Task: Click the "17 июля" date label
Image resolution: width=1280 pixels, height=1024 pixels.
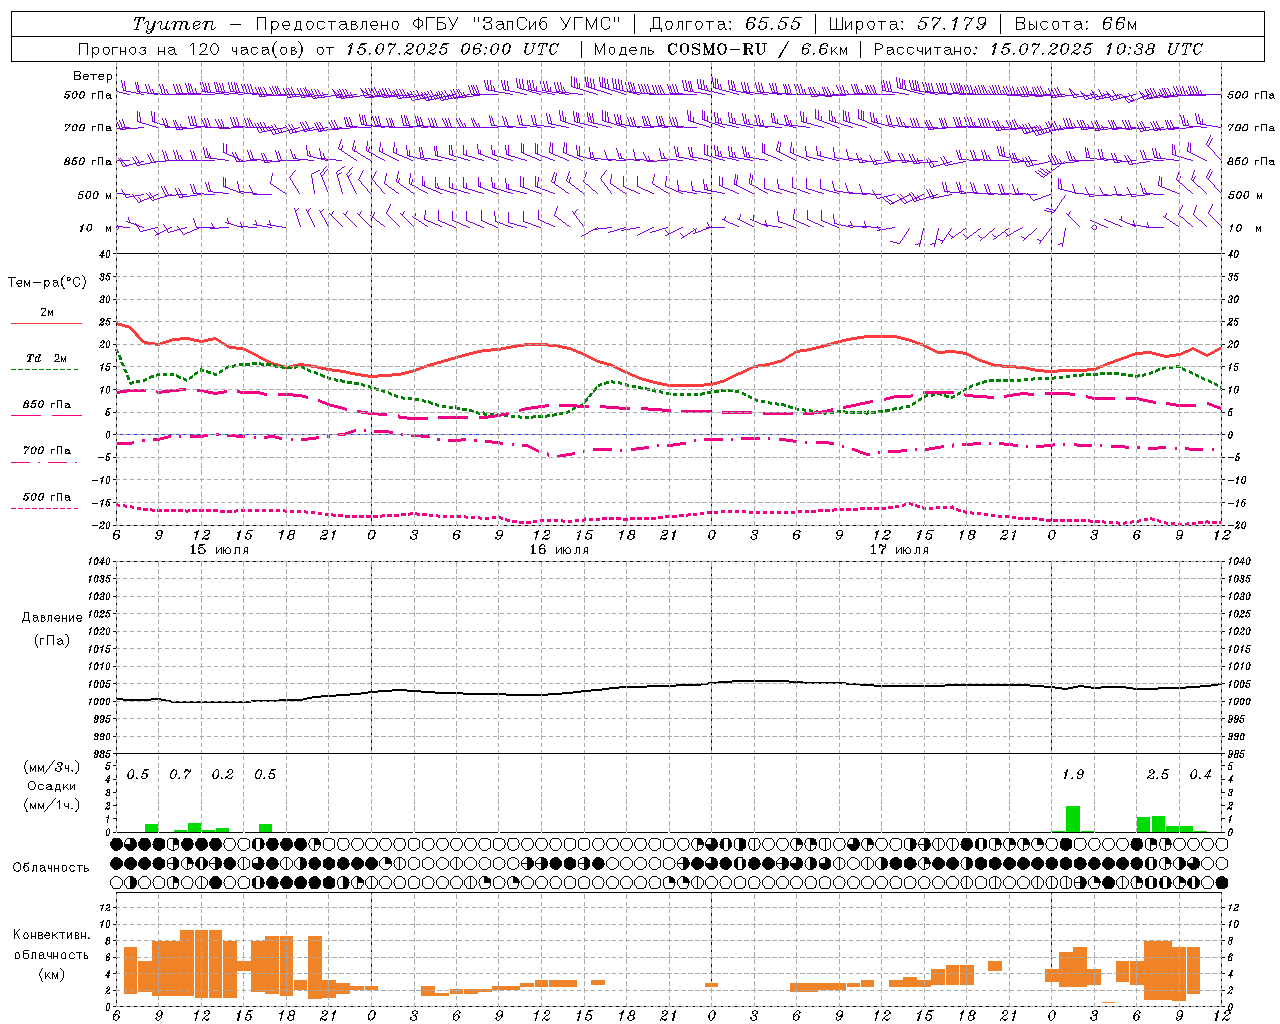Action: coord(899,550)
